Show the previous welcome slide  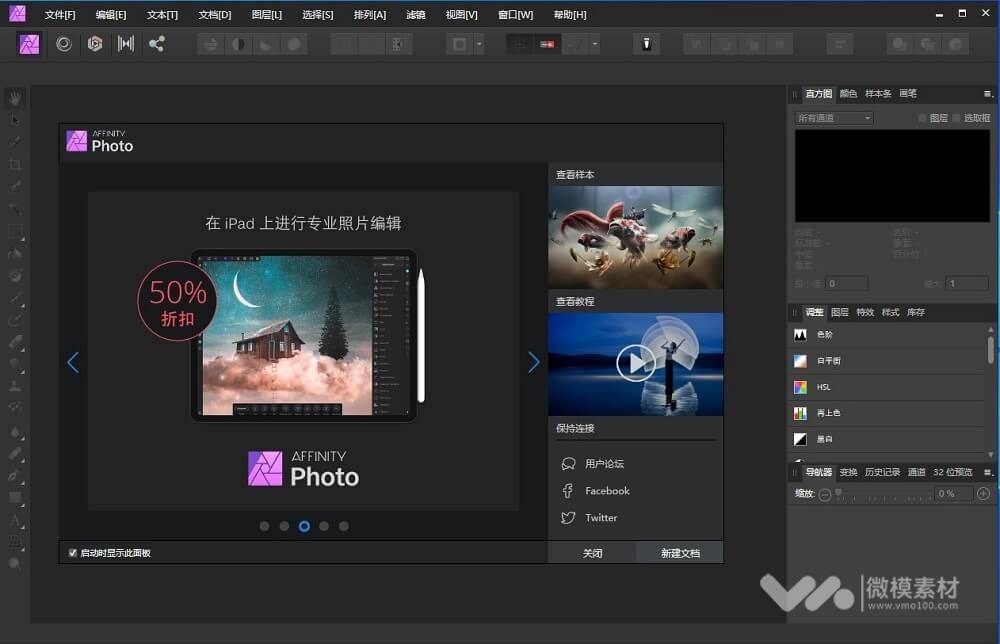pos(73,363)
